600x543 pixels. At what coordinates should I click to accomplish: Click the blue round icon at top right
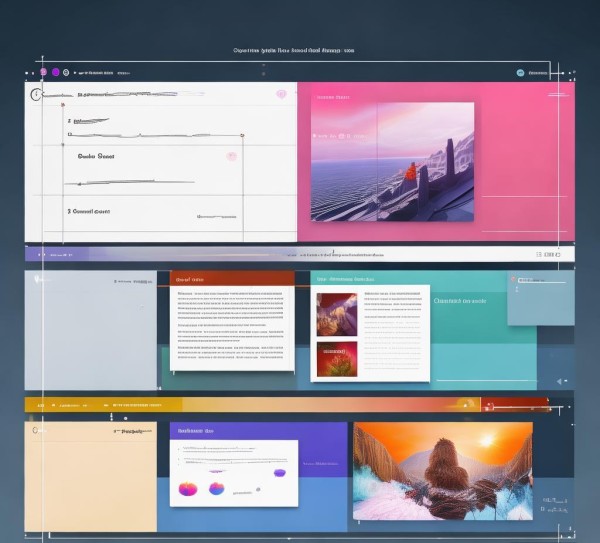[x=520, y=73]
